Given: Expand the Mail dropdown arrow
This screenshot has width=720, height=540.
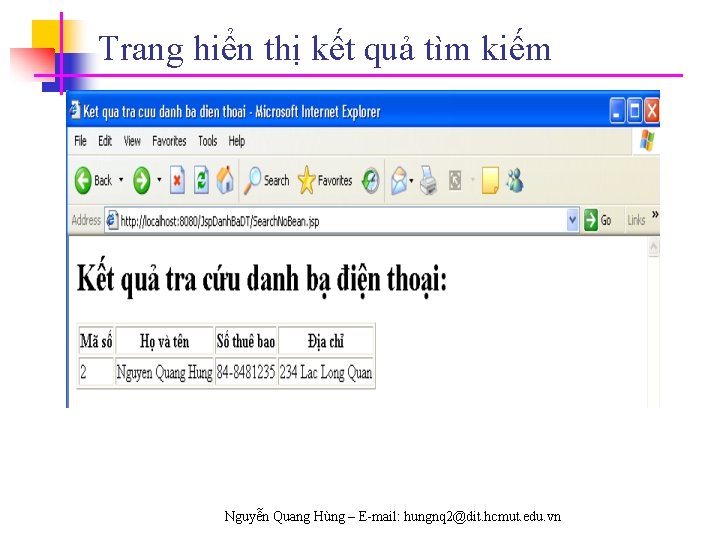Looking at the screenshot, I should point(411,181).
